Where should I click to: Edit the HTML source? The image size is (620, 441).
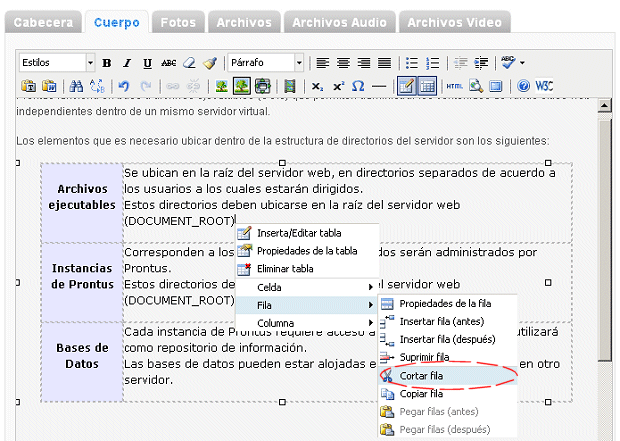tap(454, 86)
